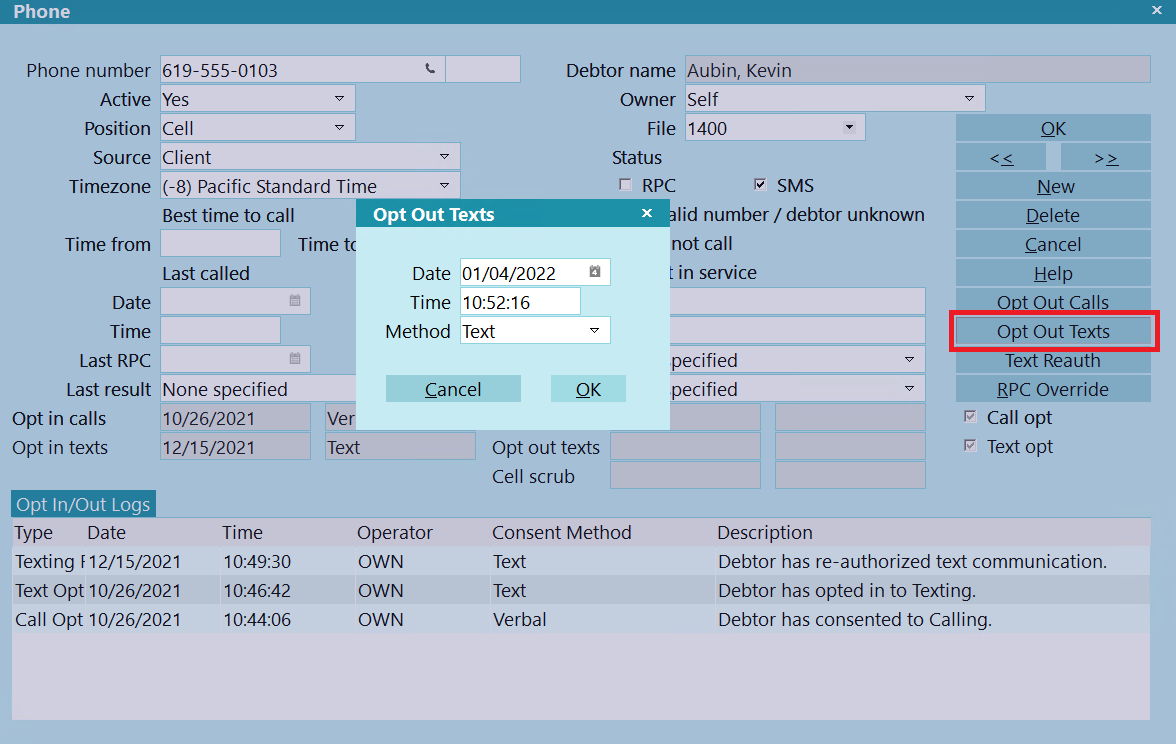The height and width of the screenshot is (744, 1176).
Task: Click the Last called Time field
Action: tap(220, 331)
